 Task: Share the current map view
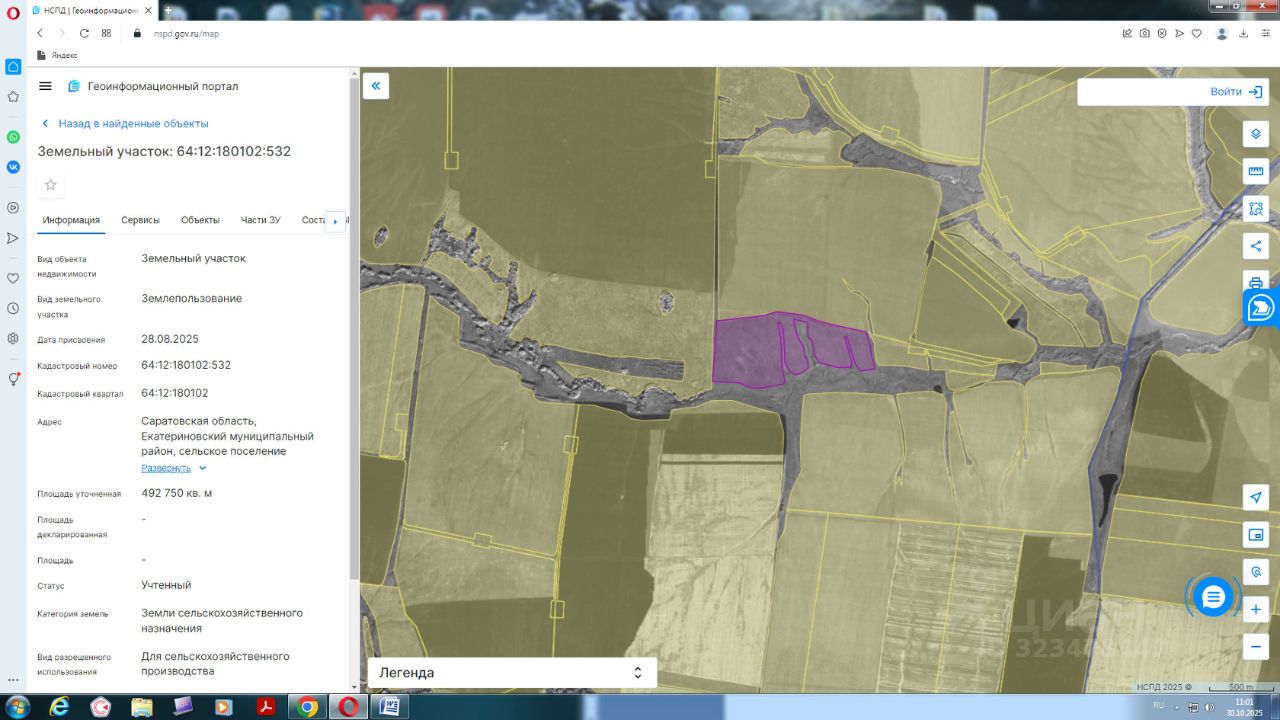coord(1256,246)
